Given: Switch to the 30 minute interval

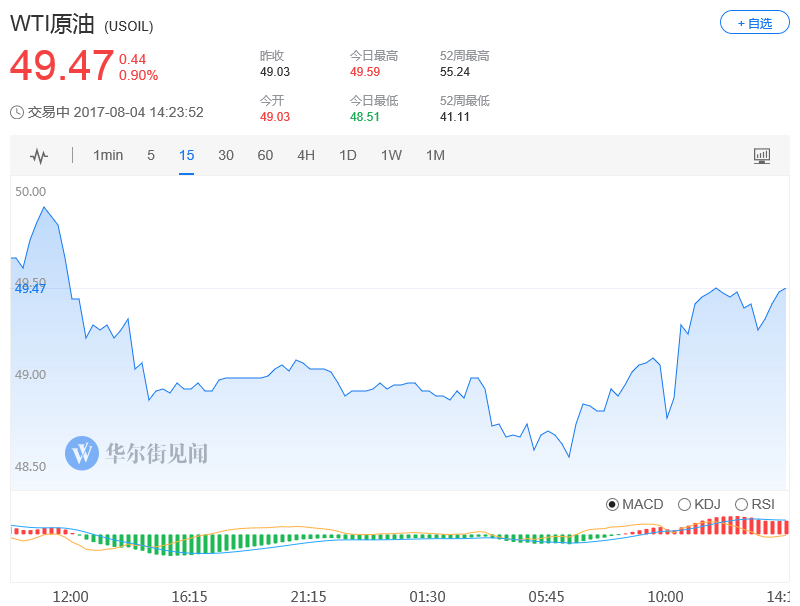Looking at the screenshot, I should pos(226,155).
